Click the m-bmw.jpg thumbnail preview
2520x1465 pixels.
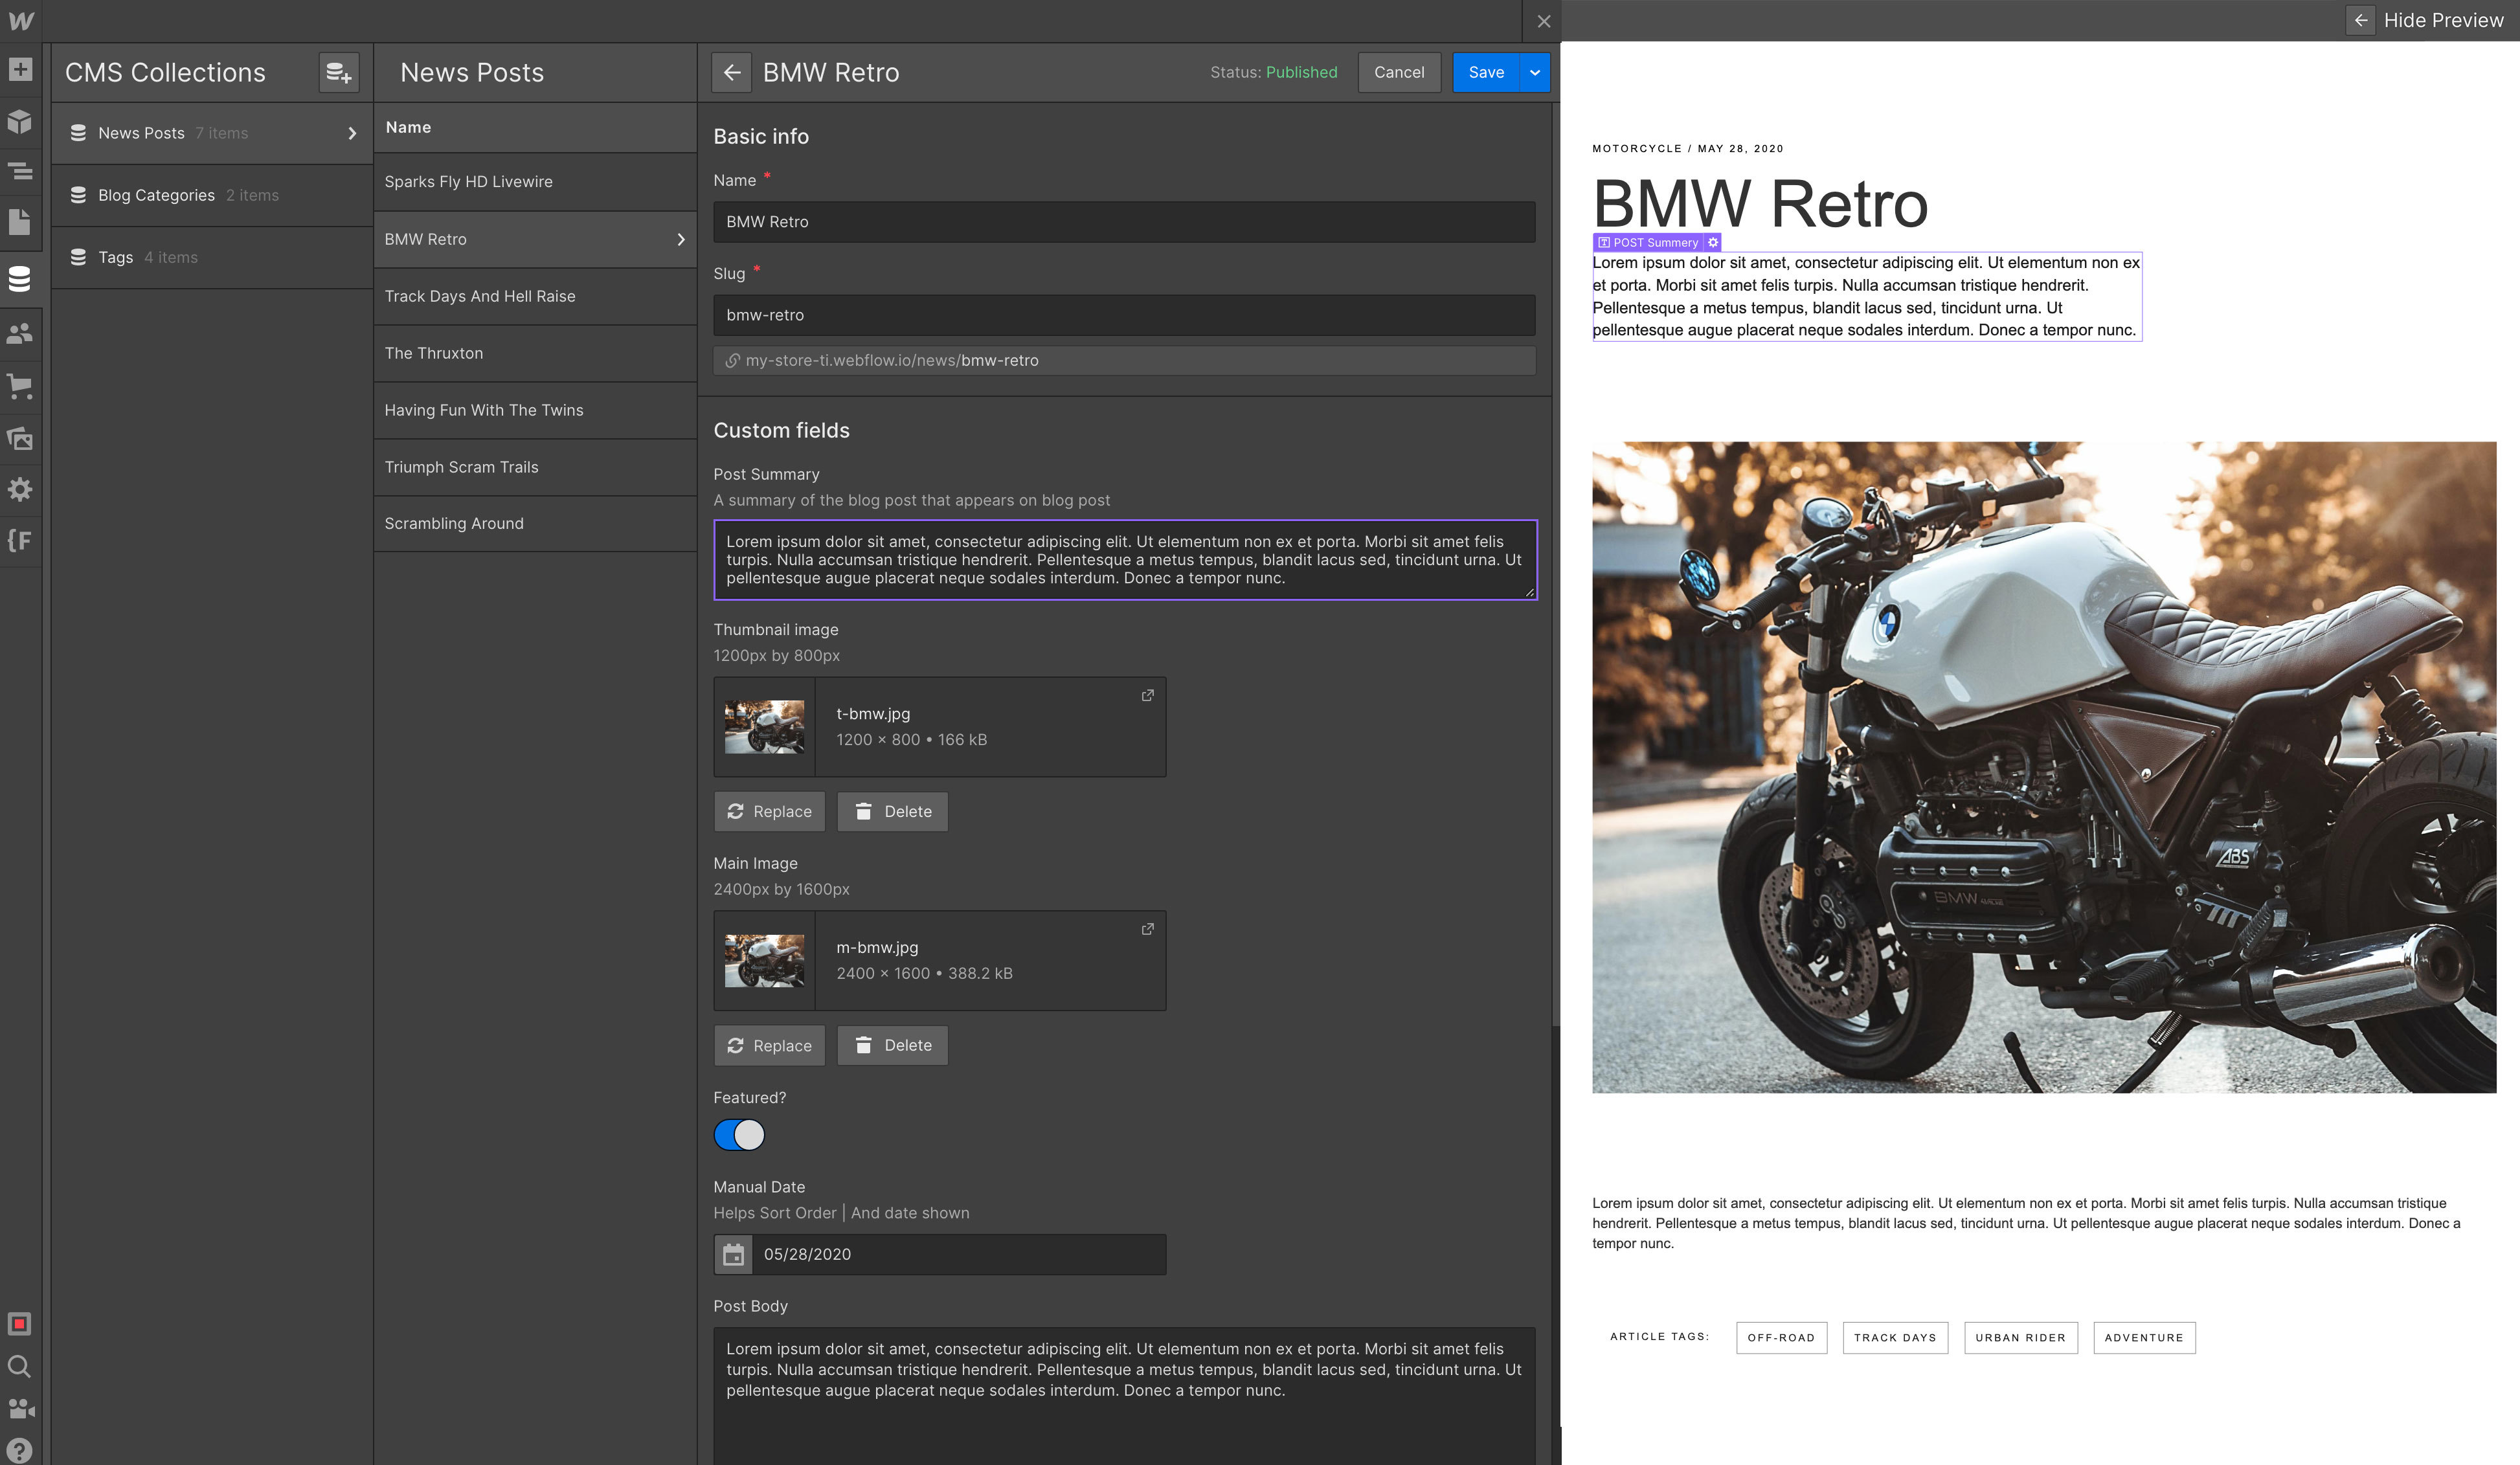pos(764,961)
